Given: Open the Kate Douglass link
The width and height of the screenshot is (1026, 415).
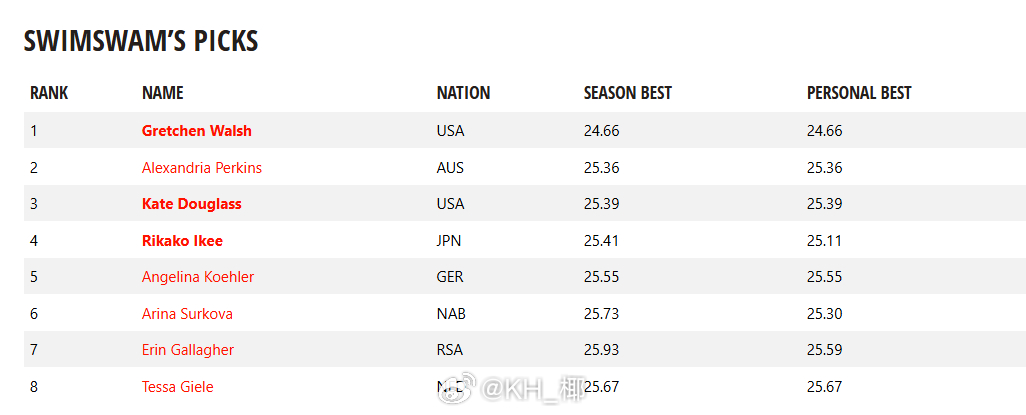Looking at the screenshot, I should pyautogui.click(x=192, y=204).
